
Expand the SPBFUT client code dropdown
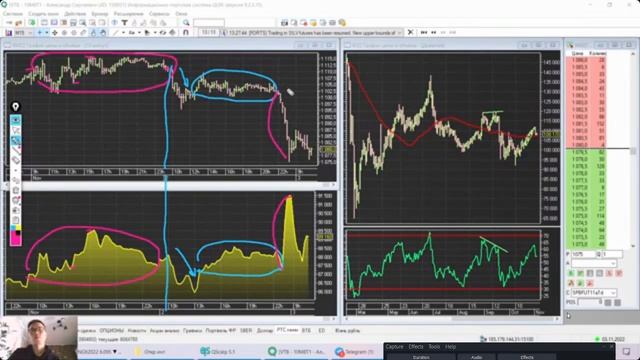pyautogui.click(x=613, y=293)
